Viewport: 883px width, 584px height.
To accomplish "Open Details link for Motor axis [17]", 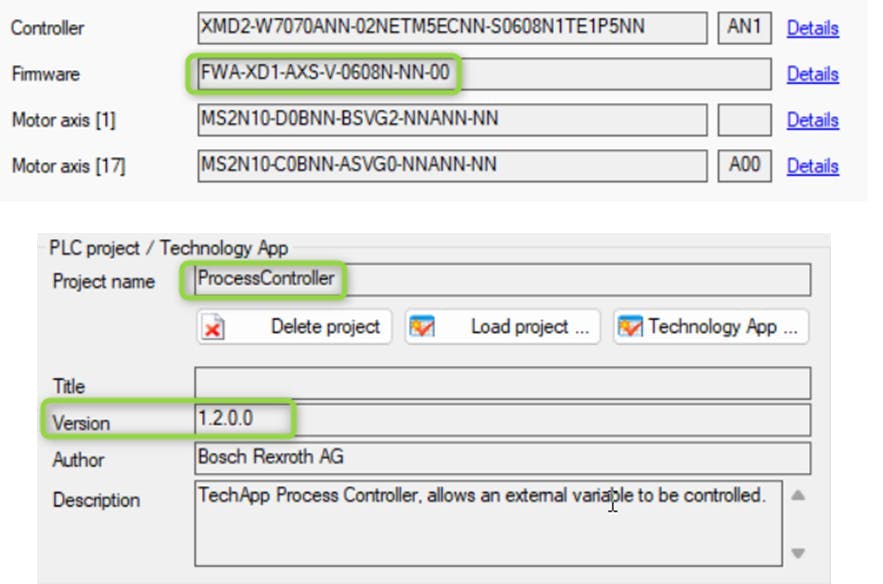I will 812,166.
